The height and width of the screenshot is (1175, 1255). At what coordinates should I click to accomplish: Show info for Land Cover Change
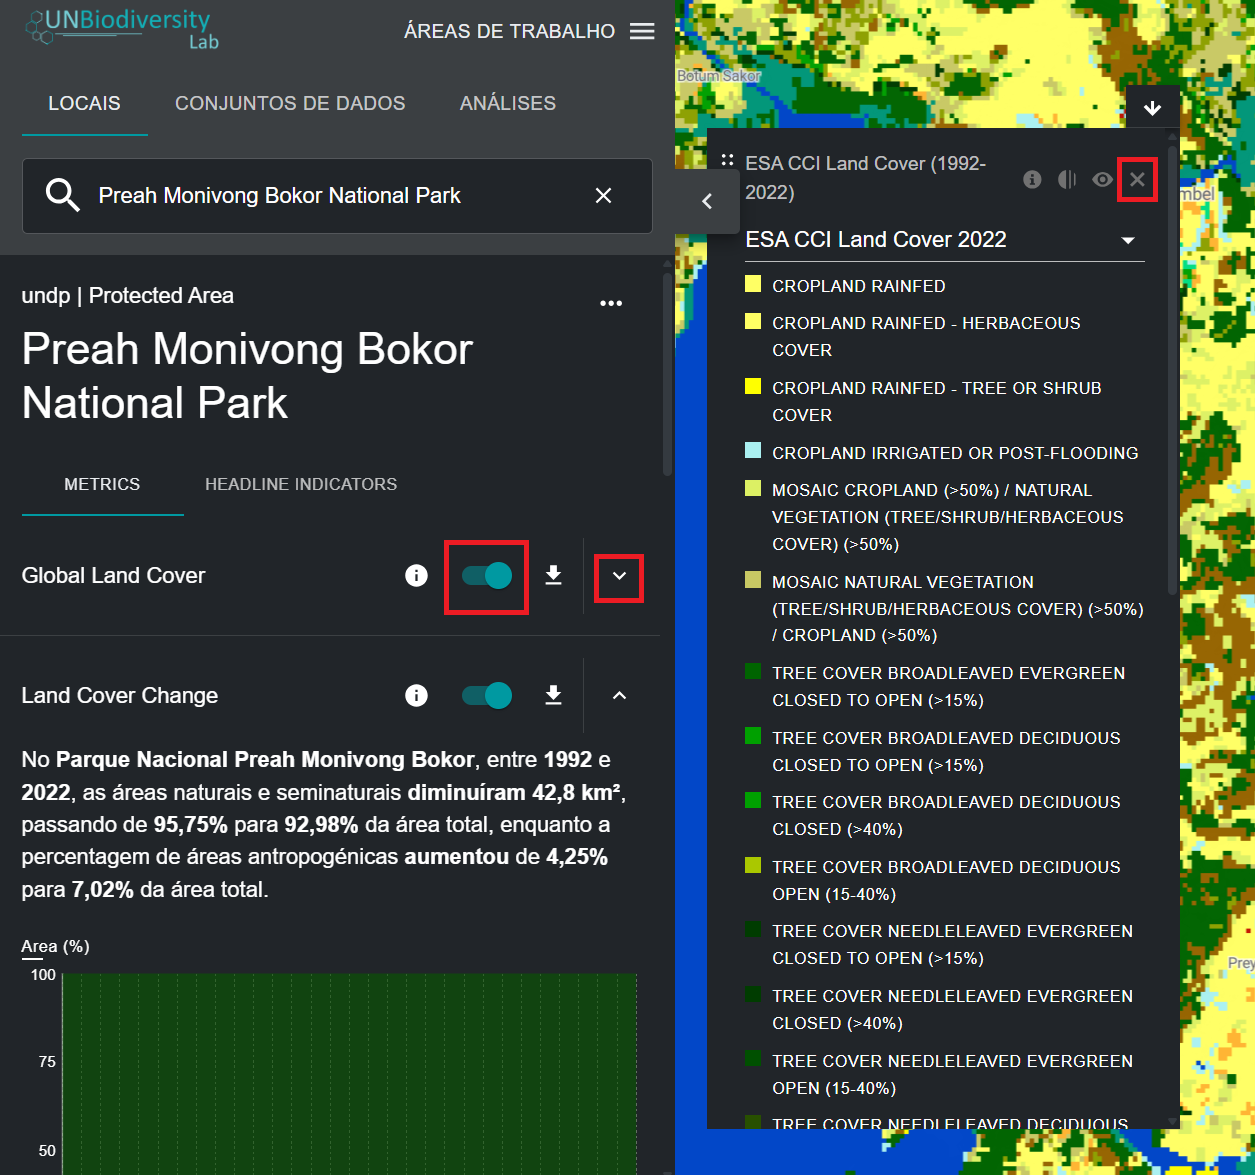pos(416,696)
